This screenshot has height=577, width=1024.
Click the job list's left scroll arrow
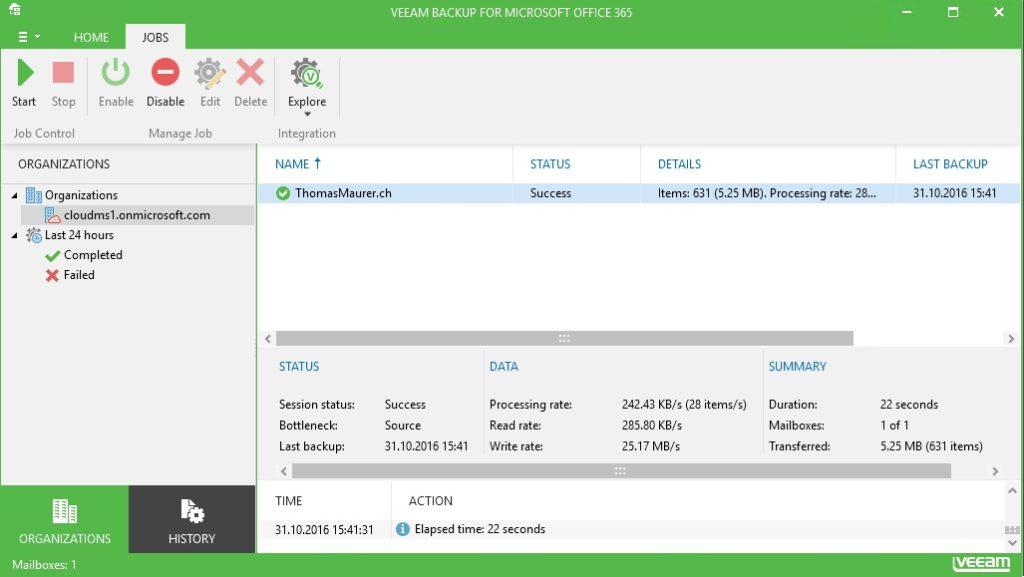pos(268,339)
